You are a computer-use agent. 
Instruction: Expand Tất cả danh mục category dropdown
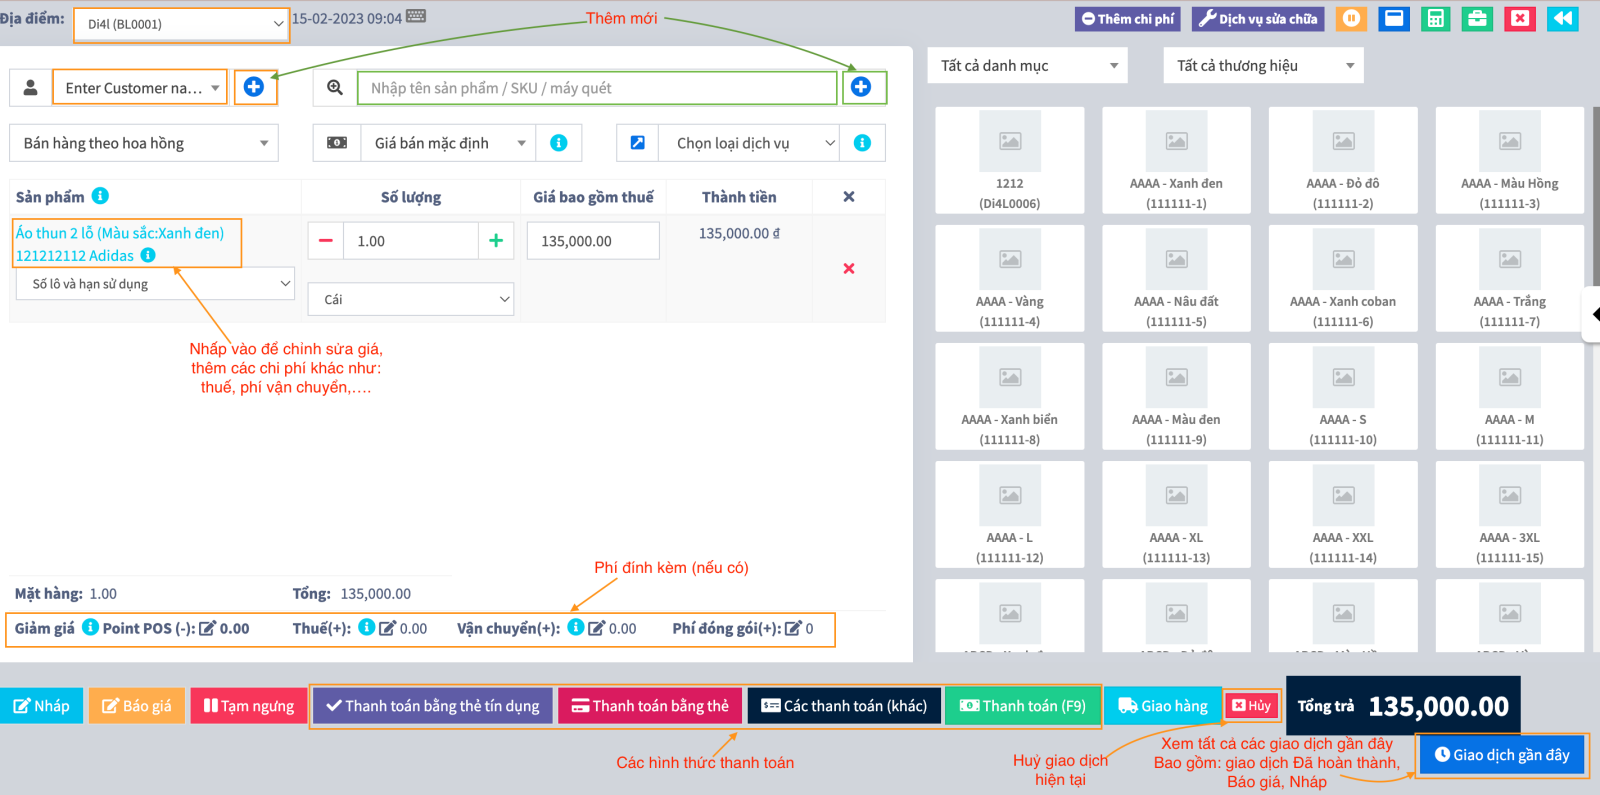1027,66
